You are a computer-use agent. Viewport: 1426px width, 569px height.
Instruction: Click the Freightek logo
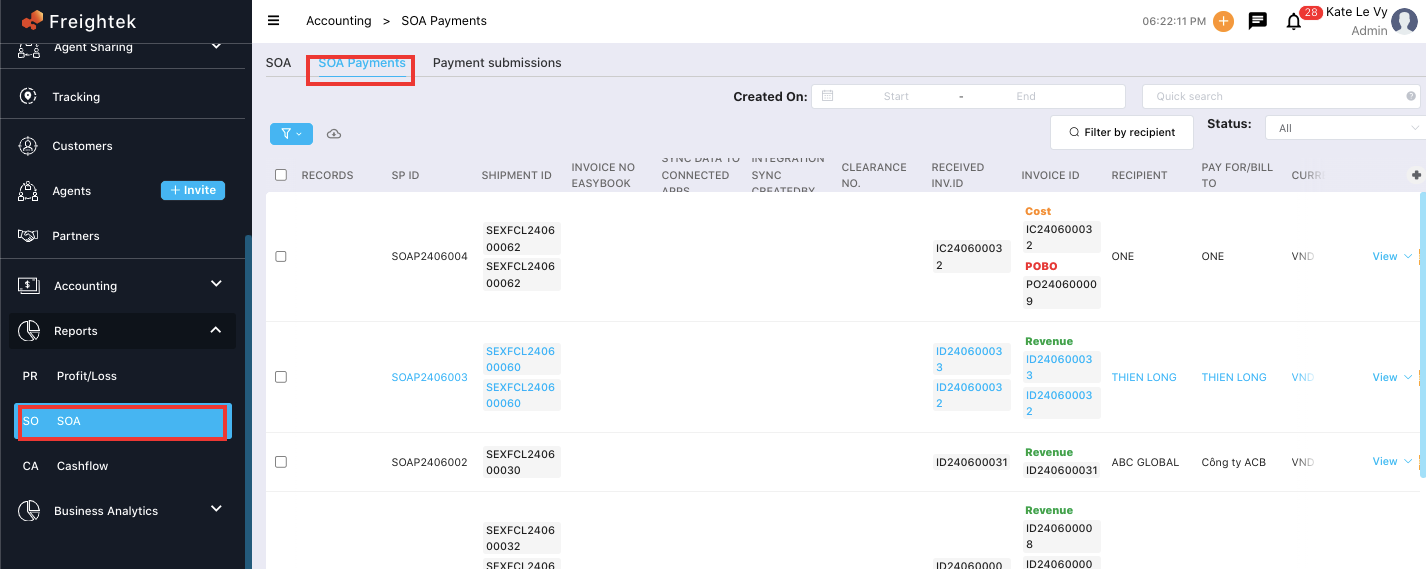point(78,20)
